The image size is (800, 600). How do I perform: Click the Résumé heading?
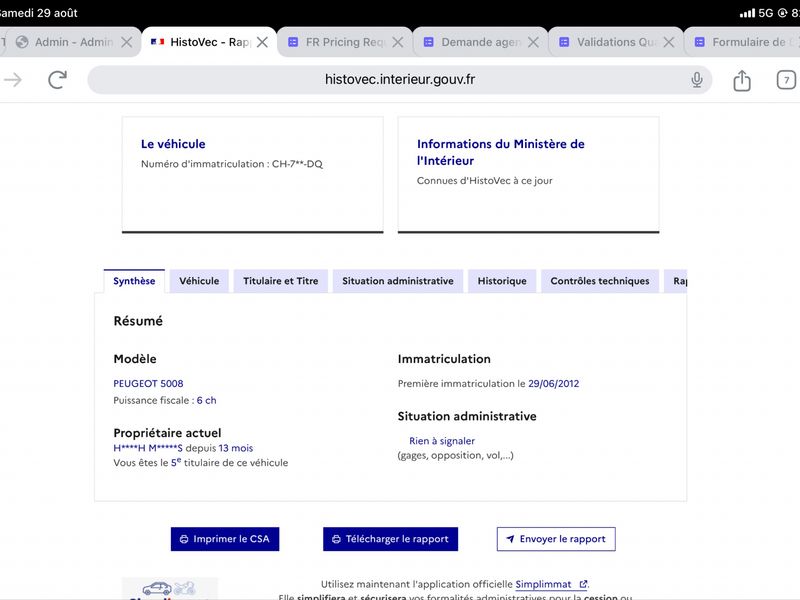[138, 321]
